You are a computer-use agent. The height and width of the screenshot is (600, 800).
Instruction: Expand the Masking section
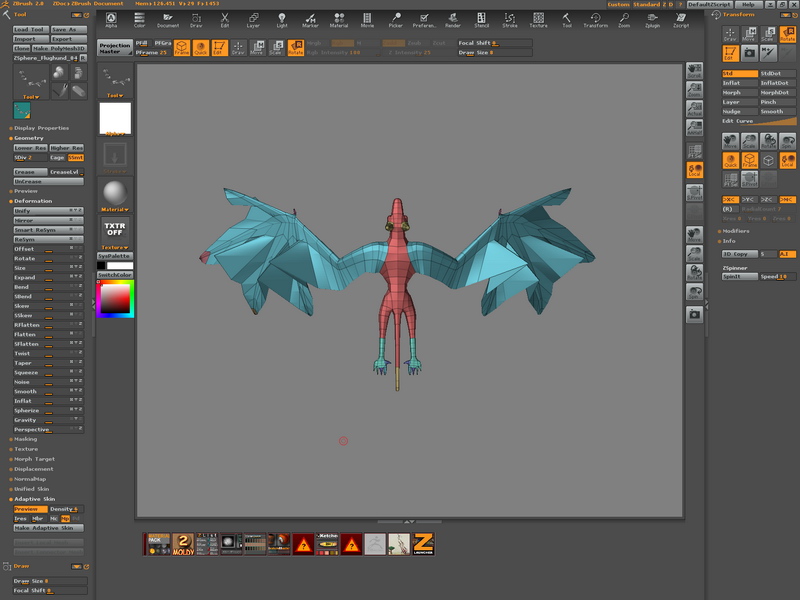[x=25, y=439]
